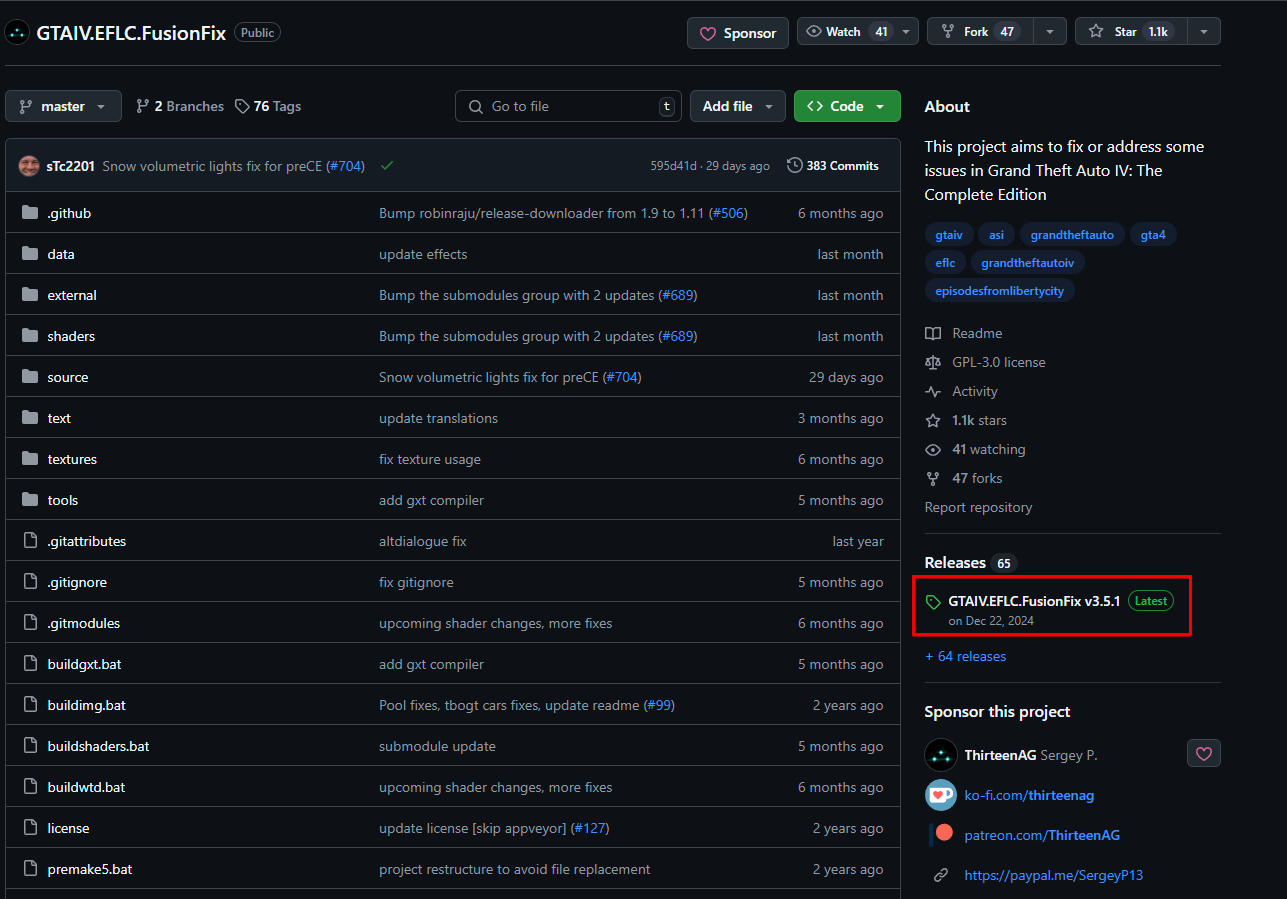Open the master branch selector dropdown
The width and height of the screenshot is (1287, 899).
click(x=63, y=106)
